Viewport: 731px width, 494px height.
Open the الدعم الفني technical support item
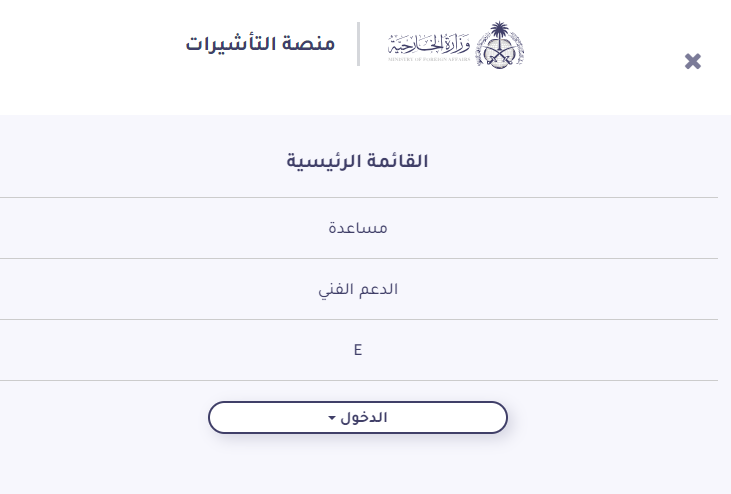pos(358,289)
